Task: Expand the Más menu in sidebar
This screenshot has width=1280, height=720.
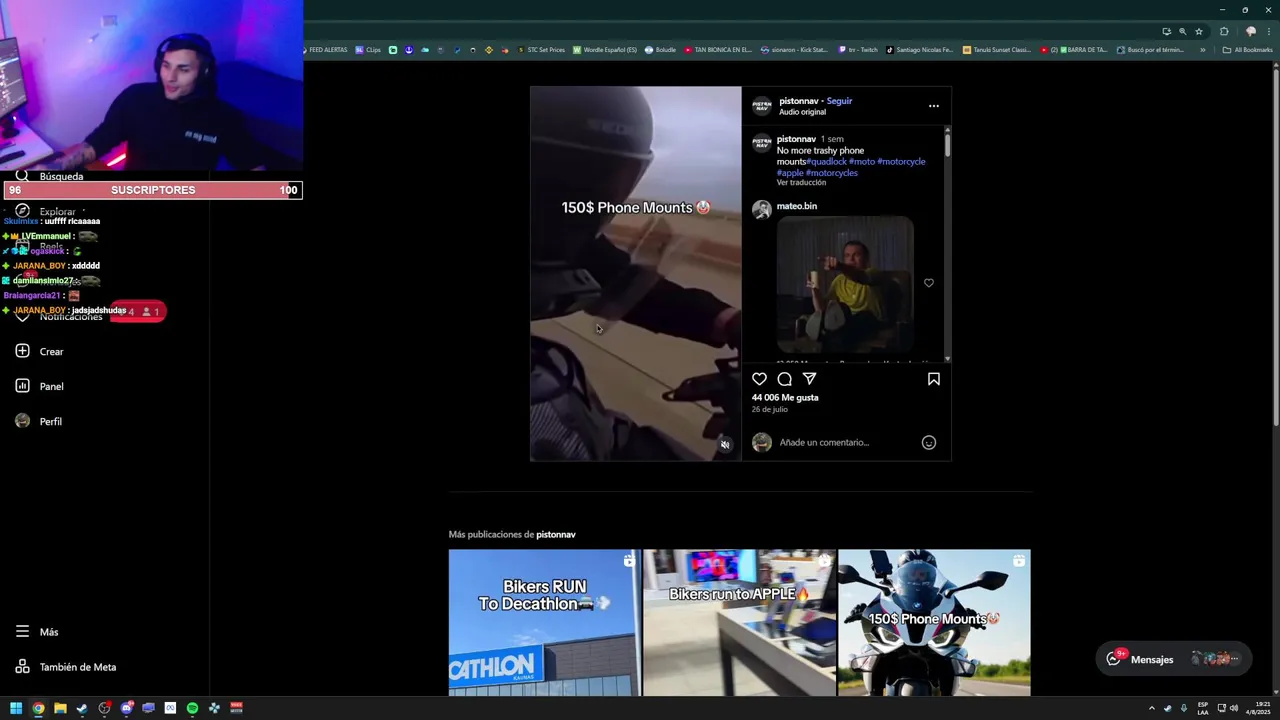Action: point(38,632)
